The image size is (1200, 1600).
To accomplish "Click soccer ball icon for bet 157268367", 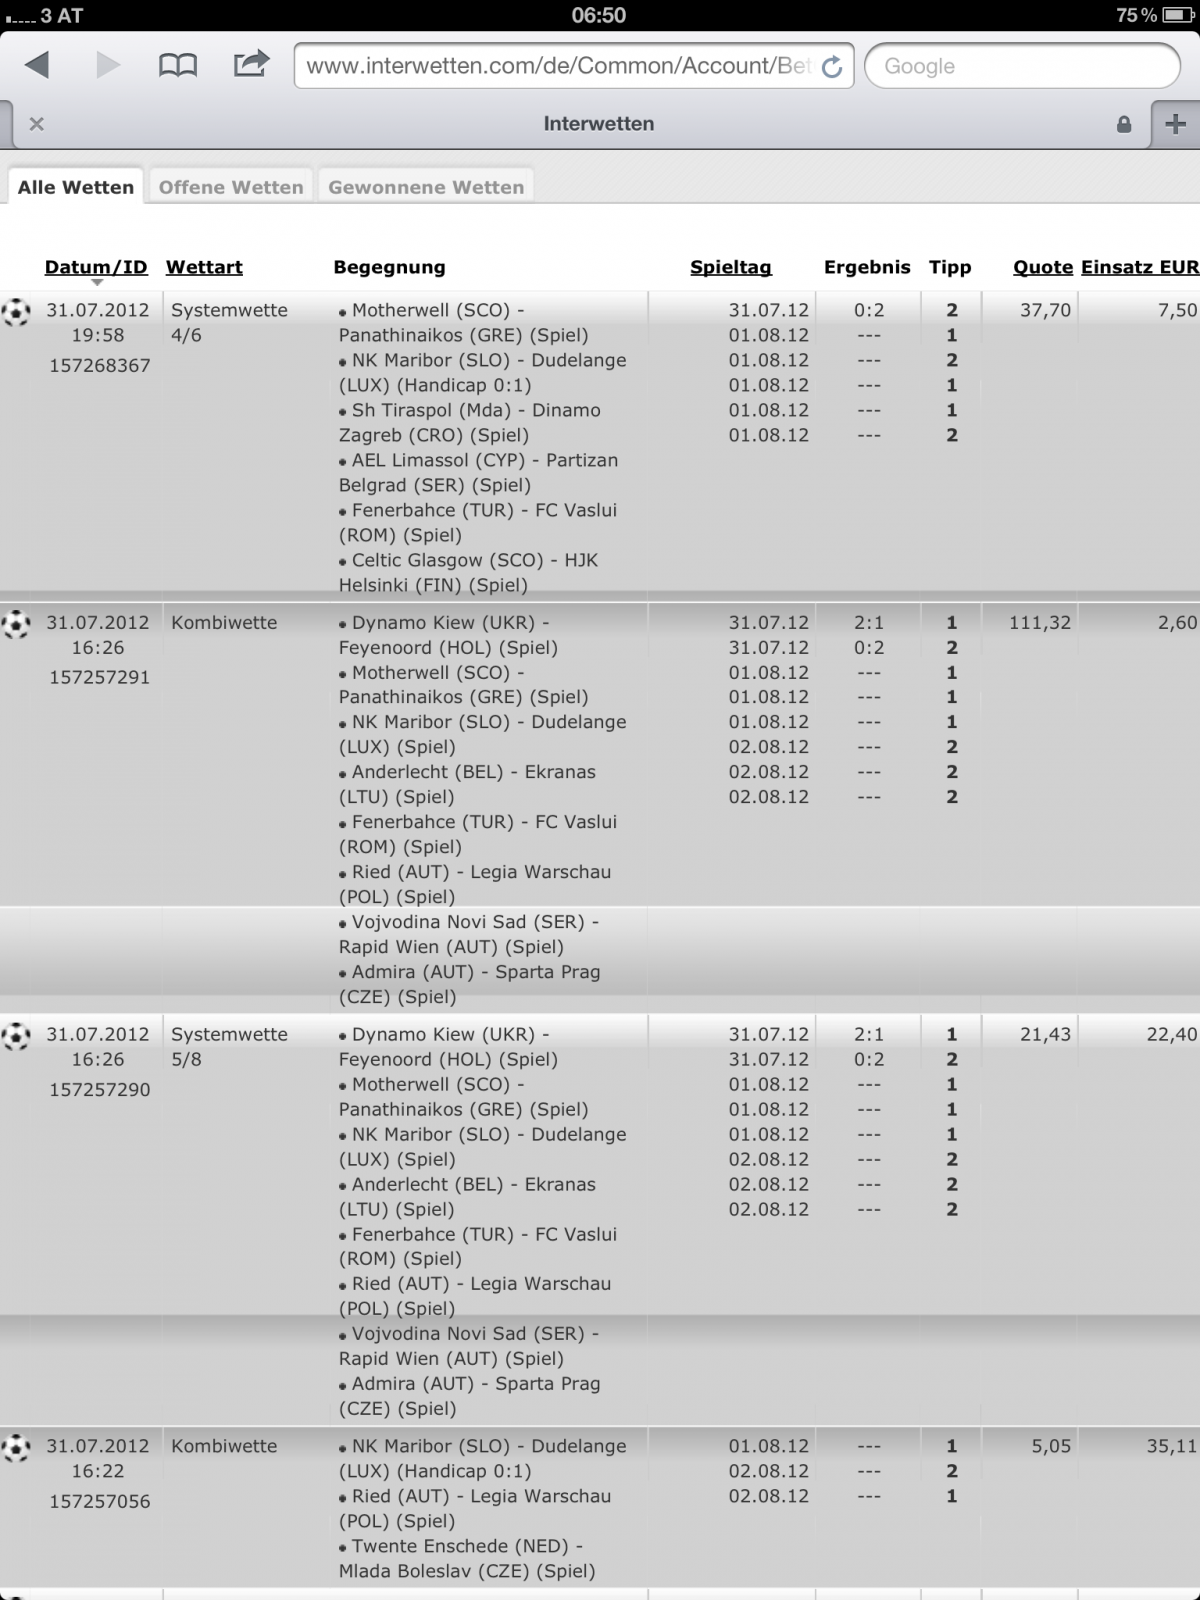I will (x=16, y=312).
